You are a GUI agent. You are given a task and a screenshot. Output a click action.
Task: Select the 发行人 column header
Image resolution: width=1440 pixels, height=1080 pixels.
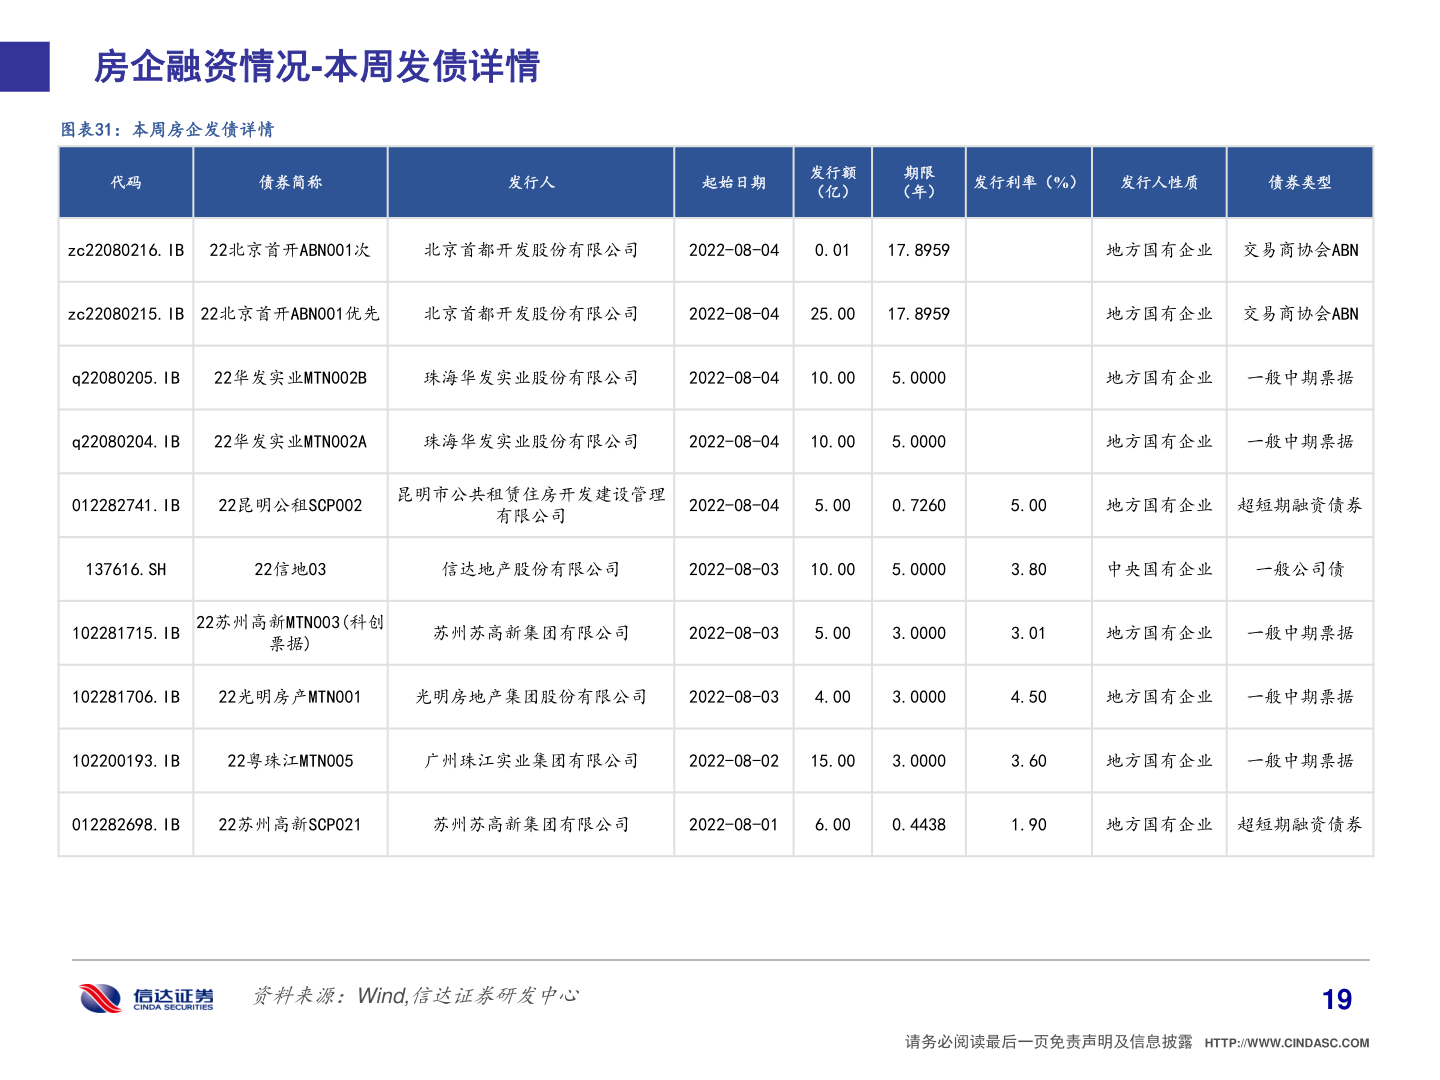coord(530,182)
